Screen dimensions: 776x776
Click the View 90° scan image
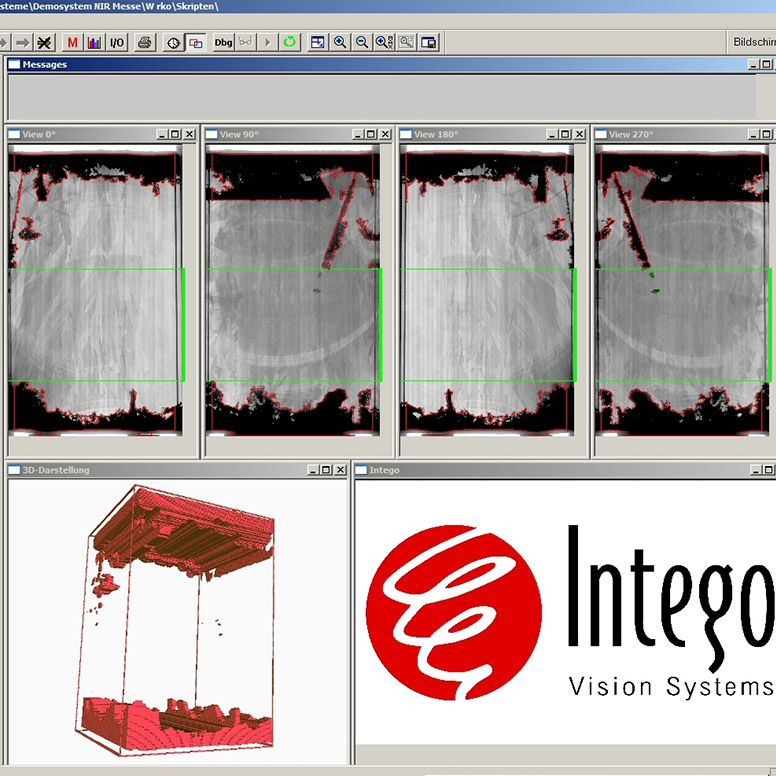[293, 291]
